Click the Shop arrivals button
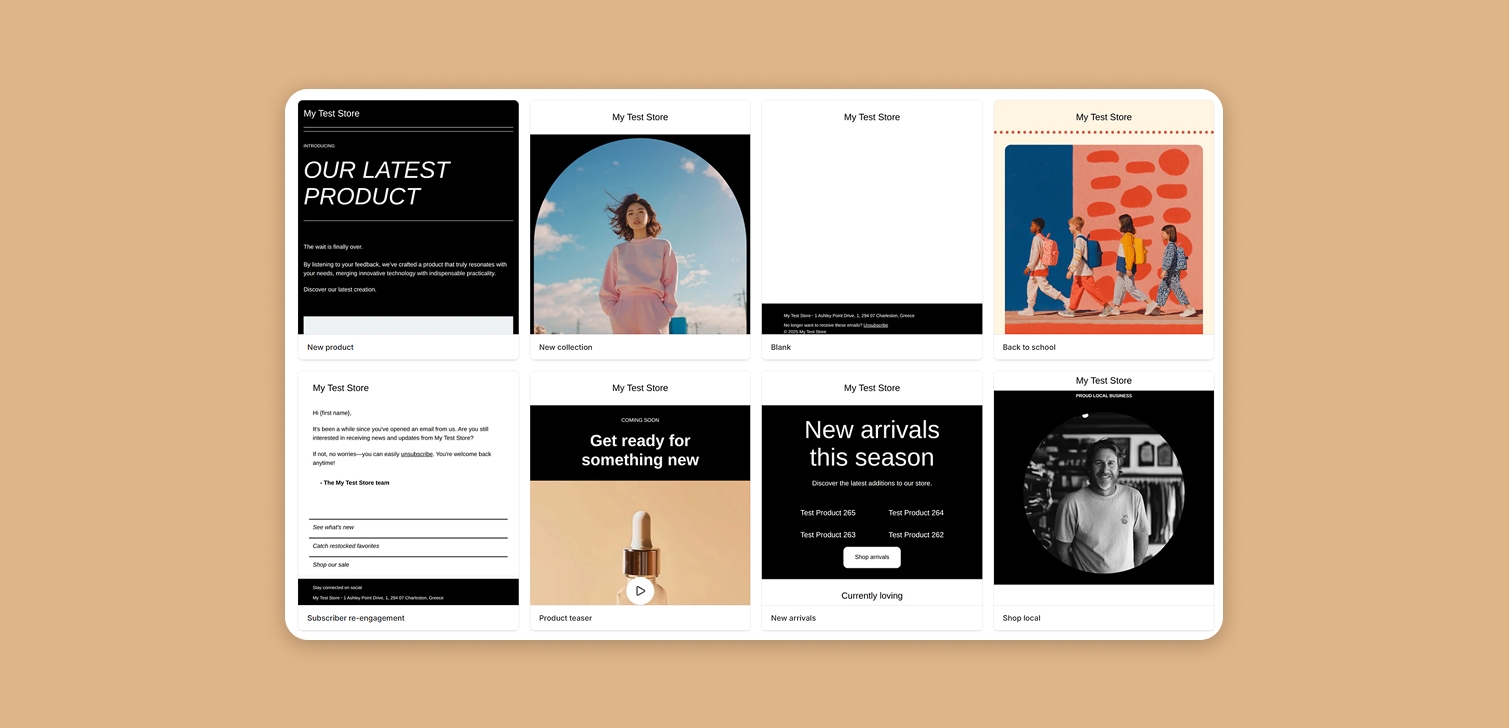The image size is (1509, 728). pos(871,557)
